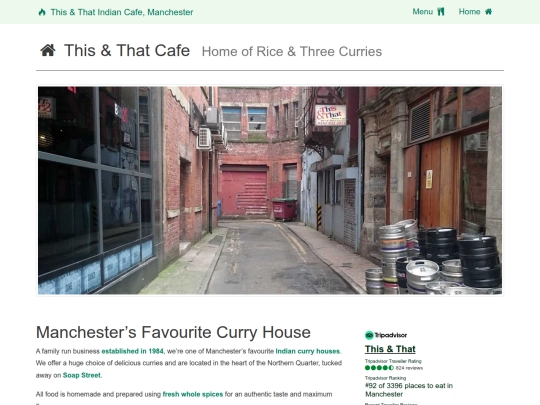The height and width of the screenshot is (405, 540).
Task: Click the fork and knife Menu icon
Action: [441, 12]
